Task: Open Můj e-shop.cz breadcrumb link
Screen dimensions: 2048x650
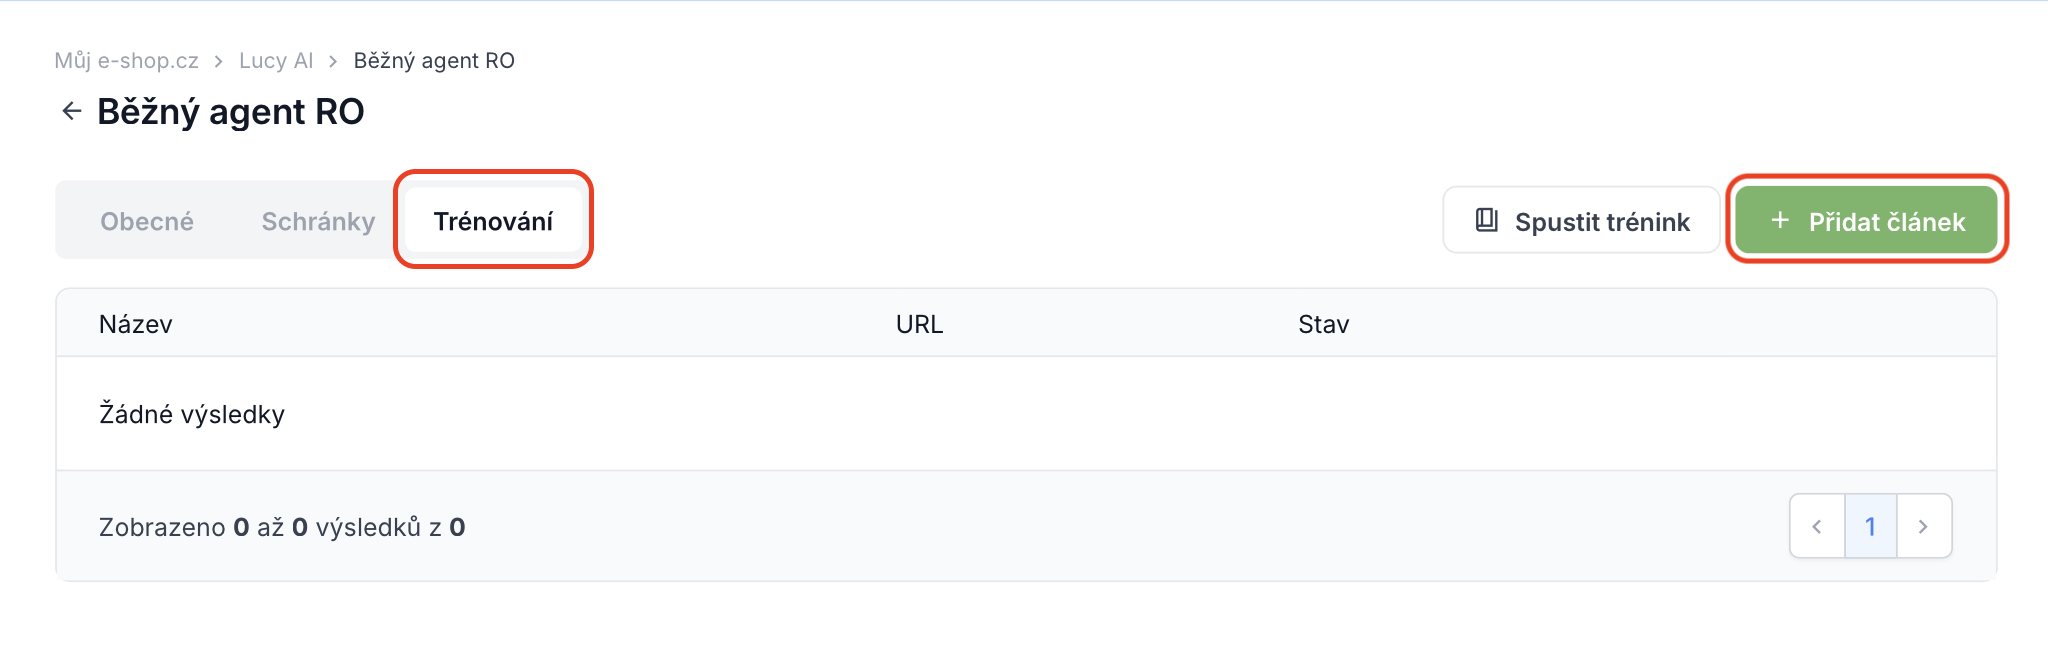Action: [x=127, y=61]
